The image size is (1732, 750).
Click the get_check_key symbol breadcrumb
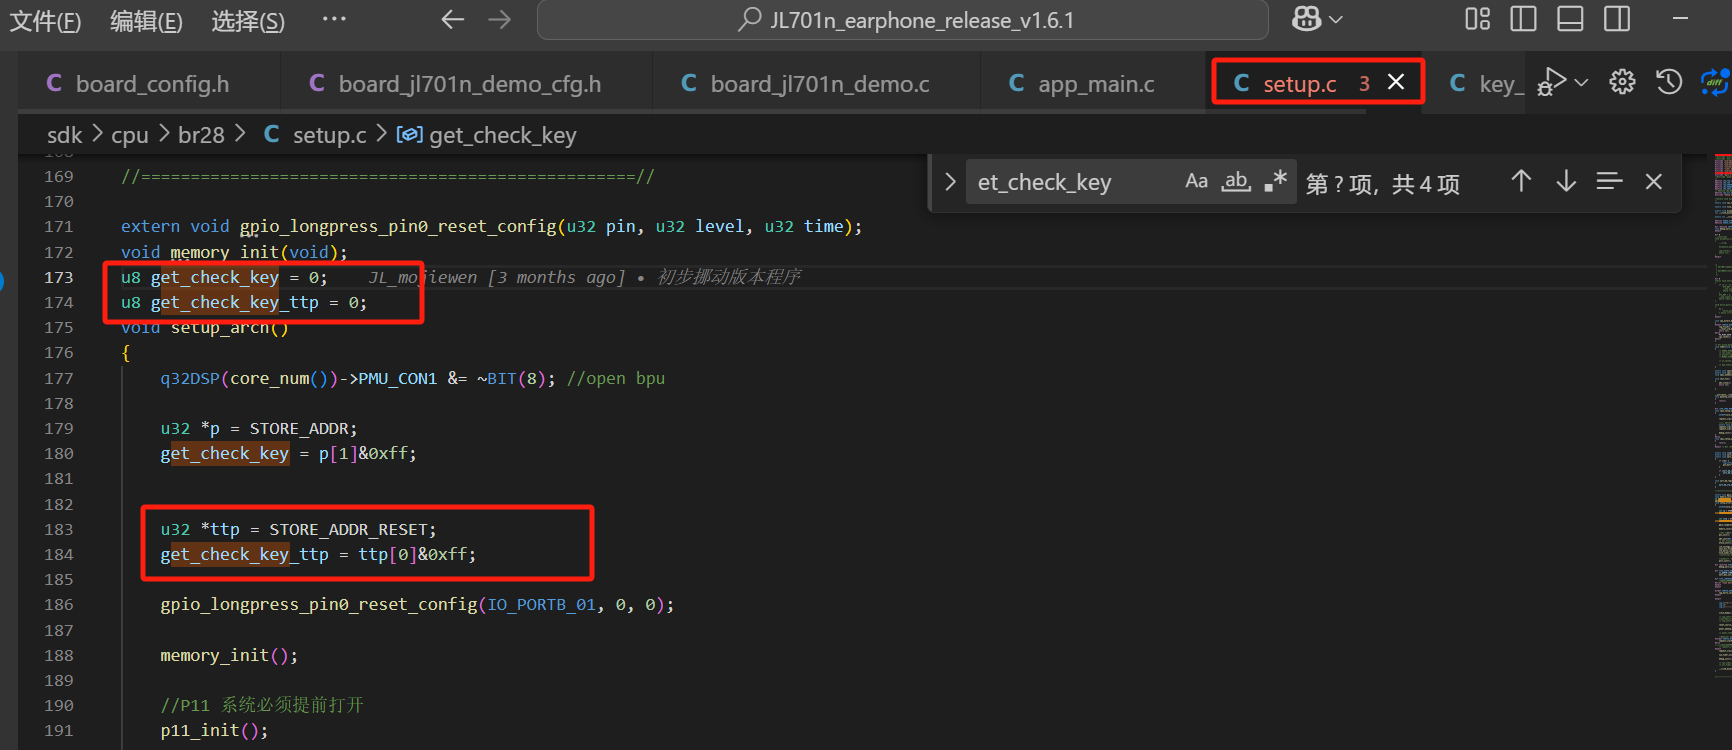(x=487, y=135)
